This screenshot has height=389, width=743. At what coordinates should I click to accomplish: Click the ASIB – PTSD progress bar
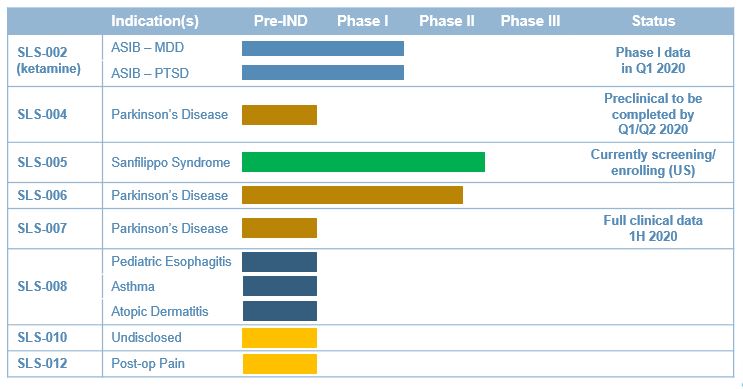pos(323,72)
